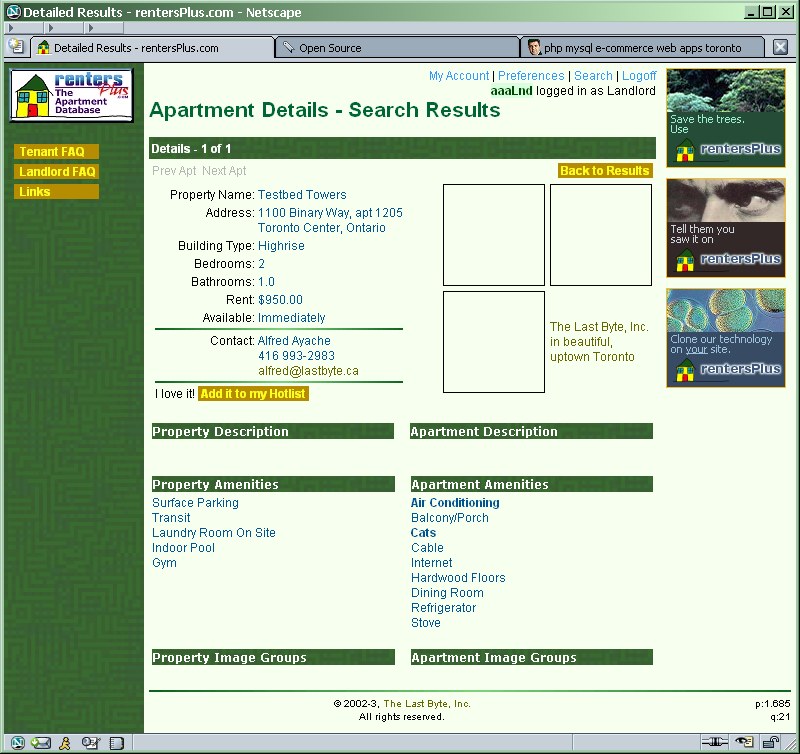The width and height of the screenshot is (800, 754).
Task: Open Navigator from the status bar icon
Action: coord(16,743)
